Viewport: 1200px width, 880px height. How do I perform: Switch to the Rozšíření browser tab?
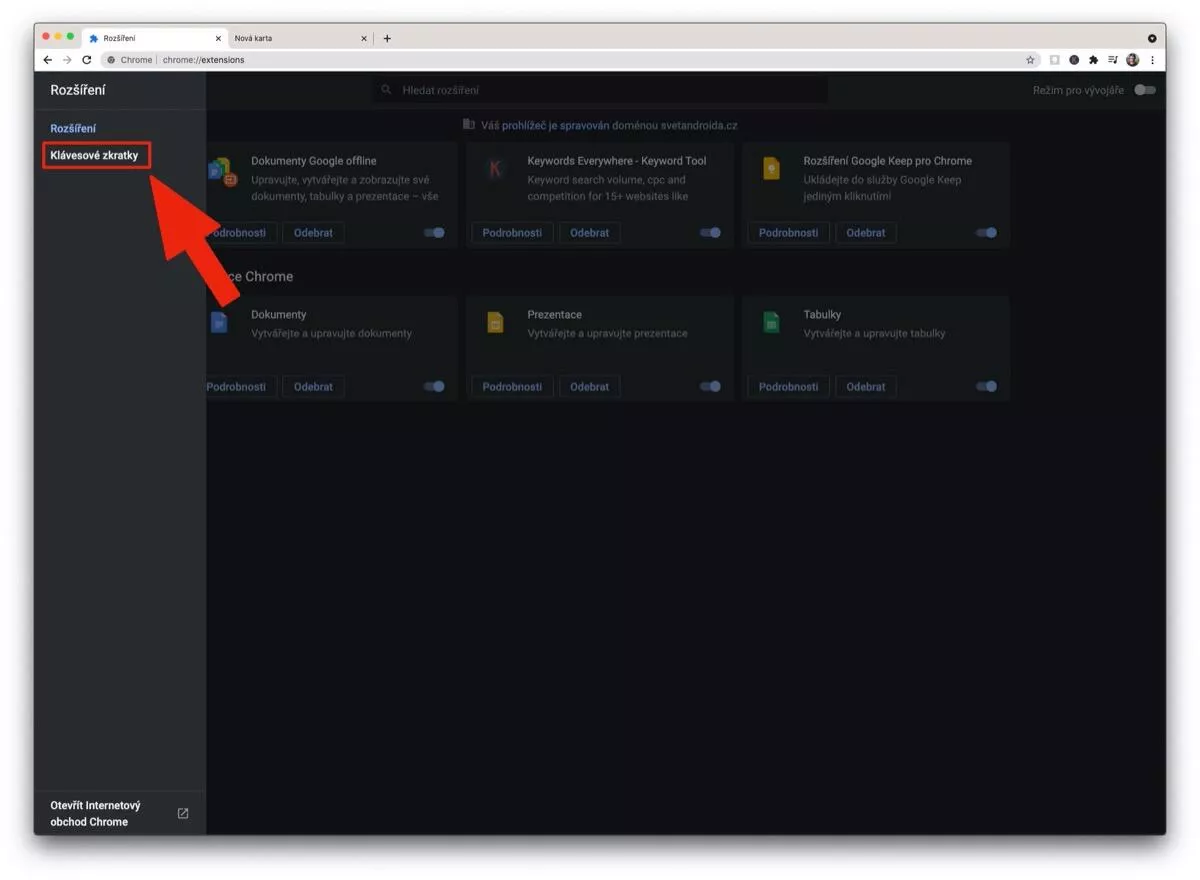point(155,38)
